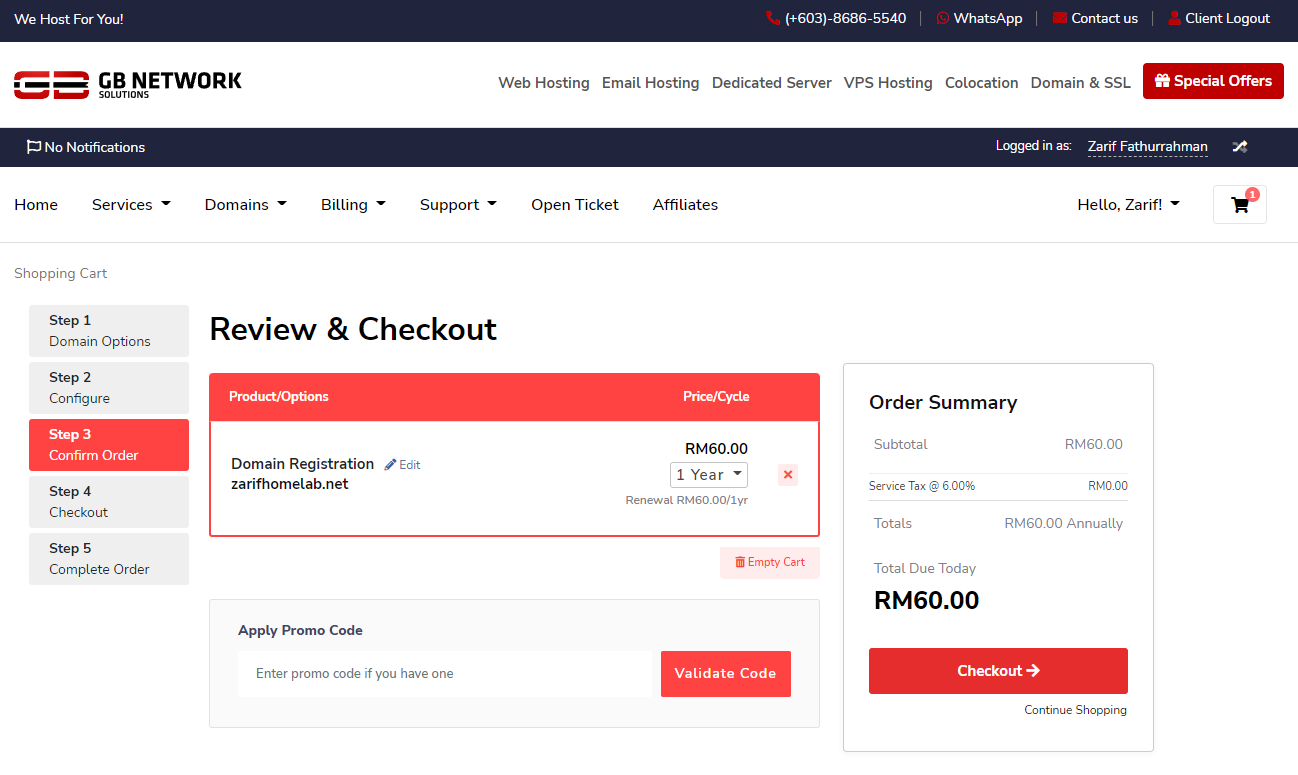Go to Web Hosting page

(543, 83)
